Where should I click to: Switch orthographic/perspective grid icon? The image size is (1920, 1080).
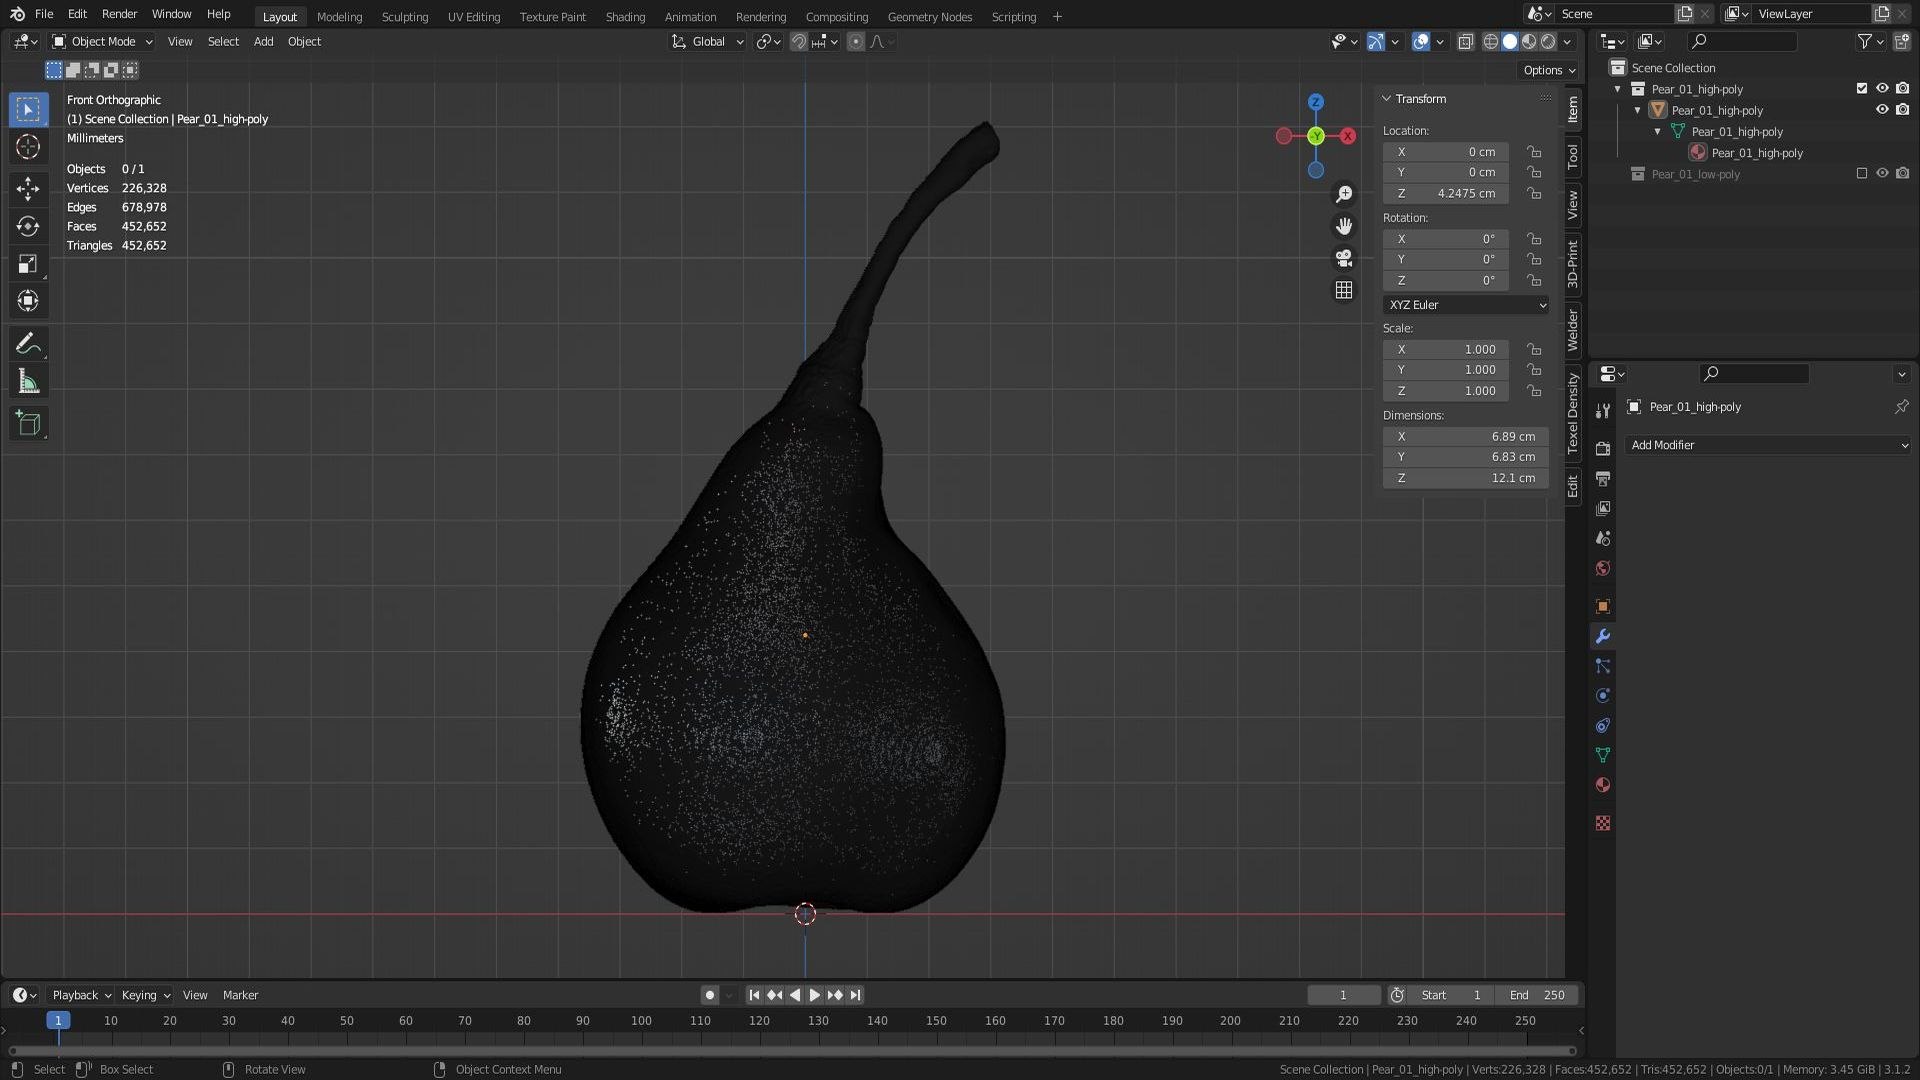coord(1344,290)
